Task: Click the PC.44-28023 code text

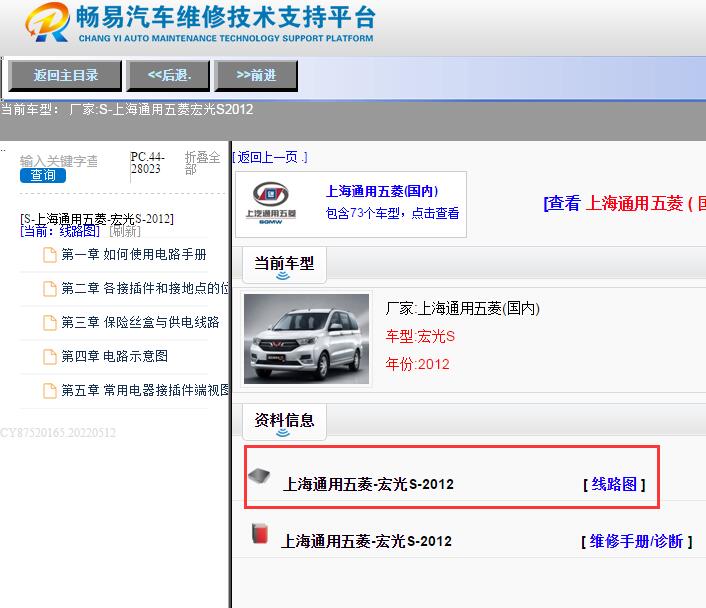Action: pyautogui.click(x=148, y=163)
